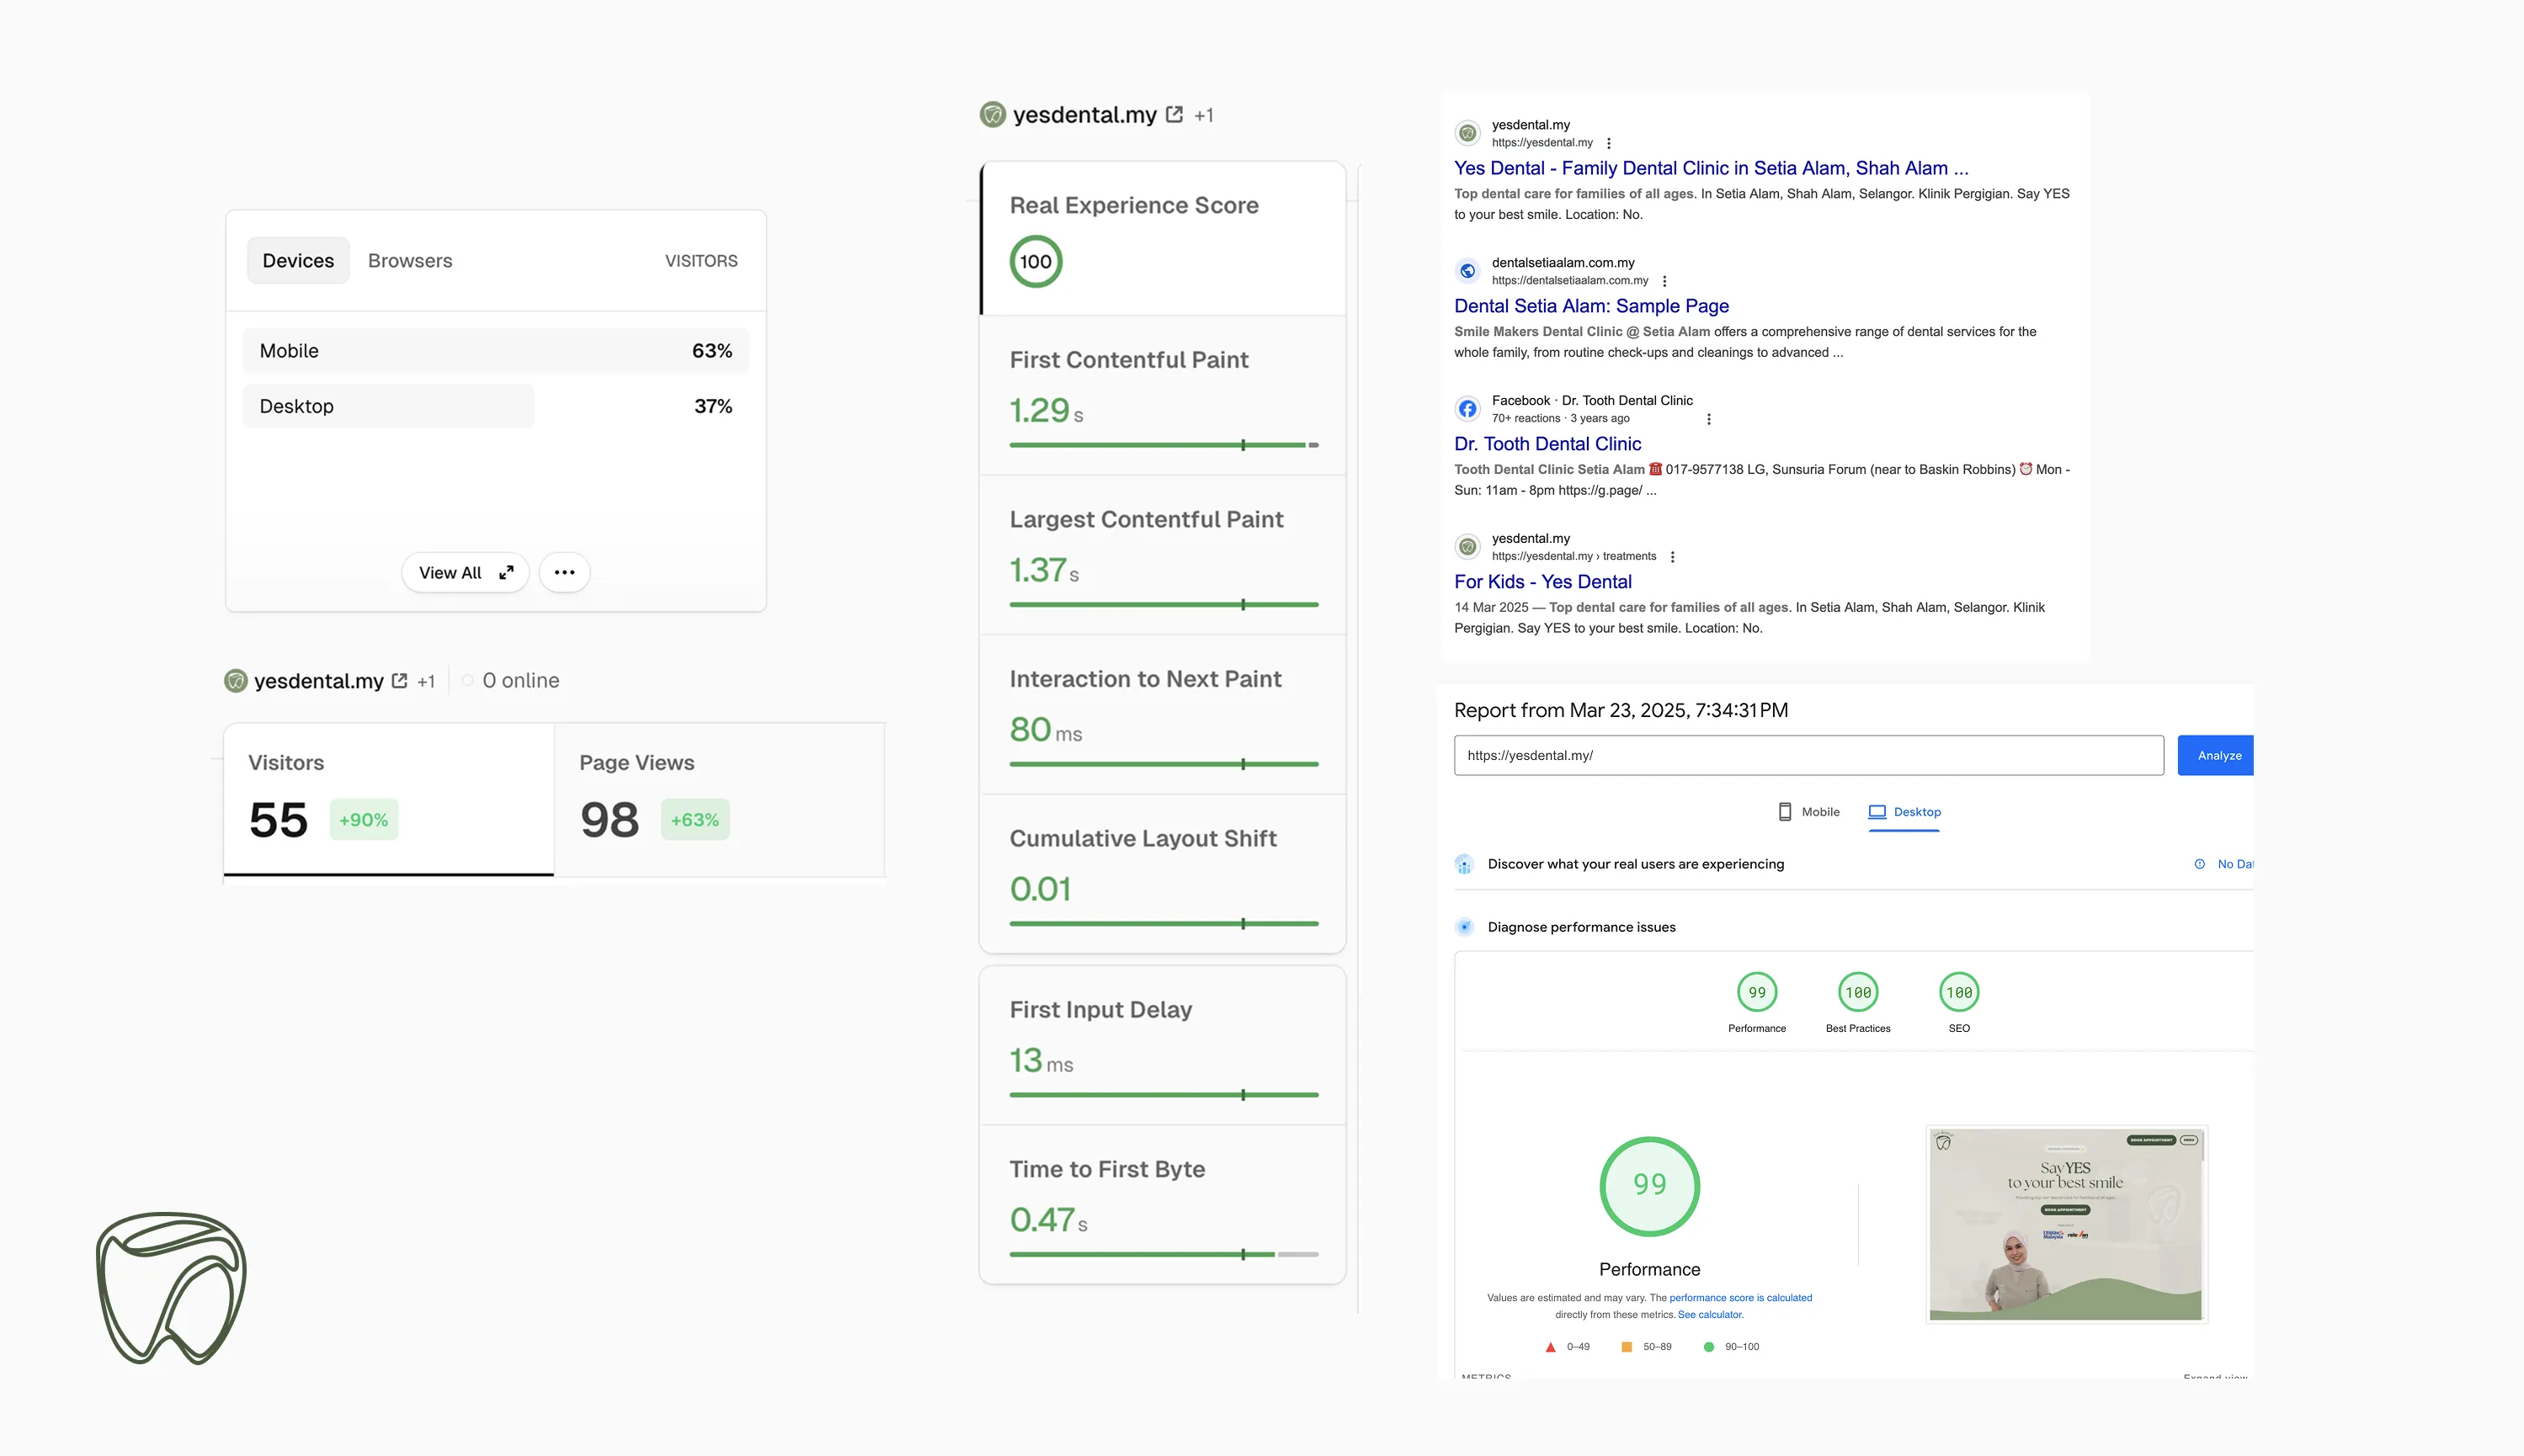Viewport: 2524px width, 1456px height.
Task: Click the First Contentful Paint progress bar
Action: tap(1164, 445)
